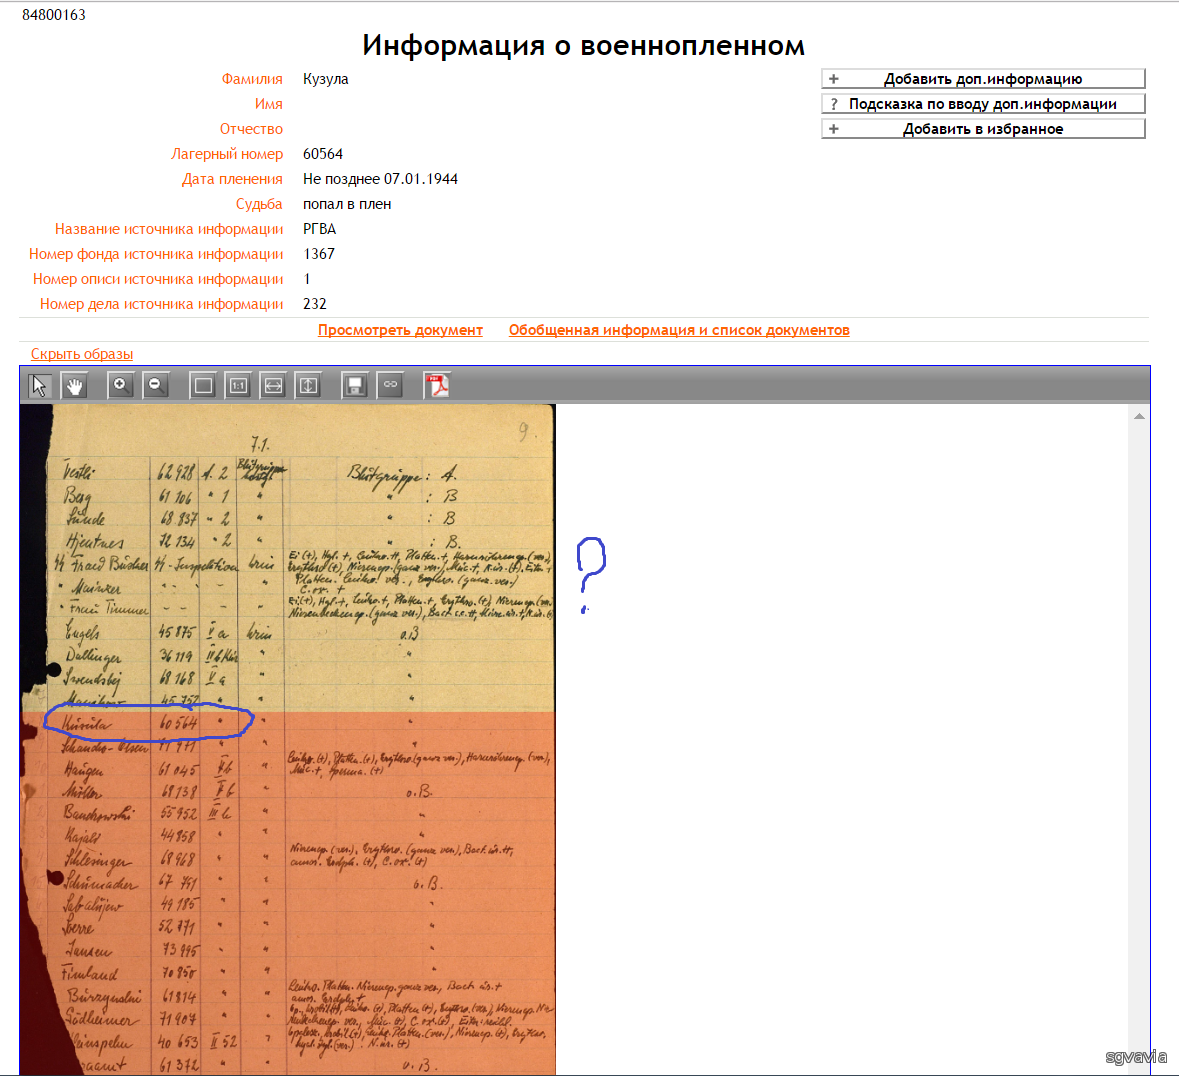The image size is (1179, 1076).
Task: Click the 'Название источника информации' label
Action: (x=169, y=229)
